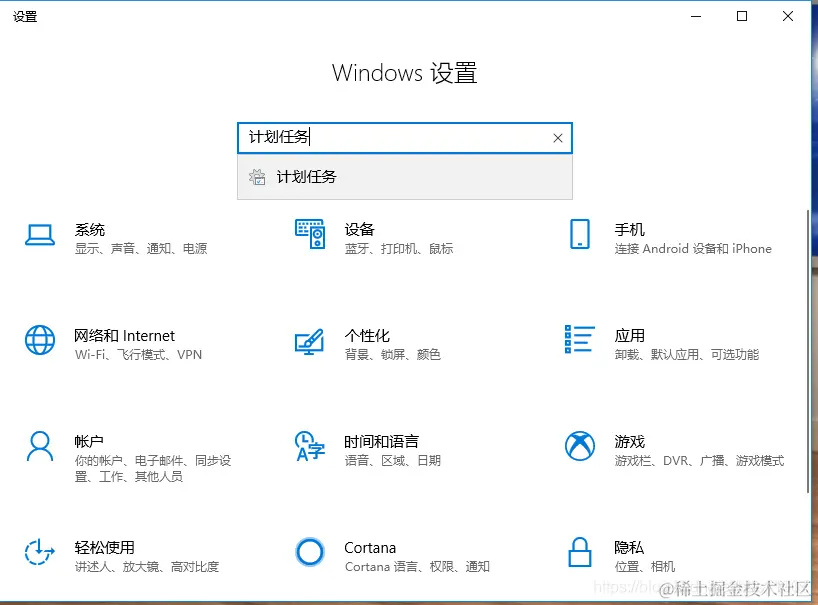Open the 游戏 category title
The height and width of the screenshot is (605, 818).
630,442
